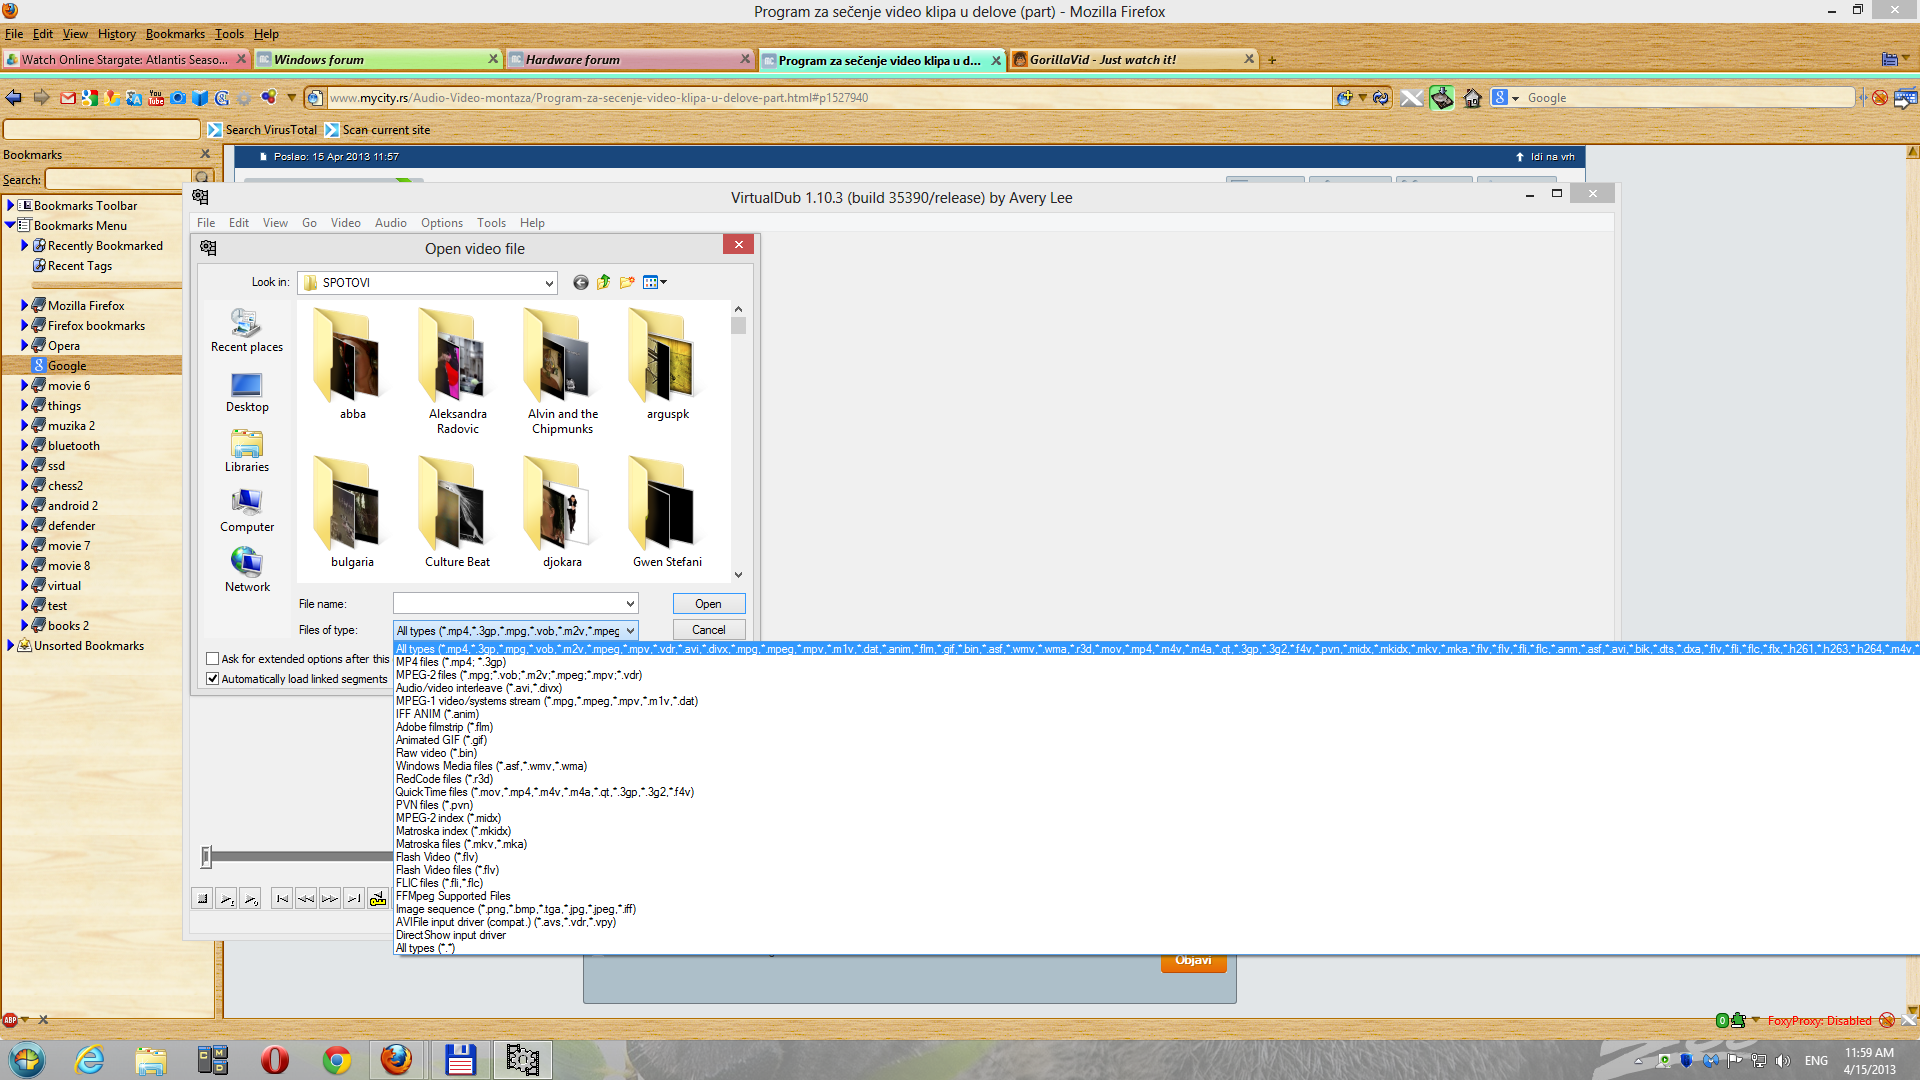Open VirtualDub from the Windows taskbar
The image size is (1920, 1080).
point(522,1059)
